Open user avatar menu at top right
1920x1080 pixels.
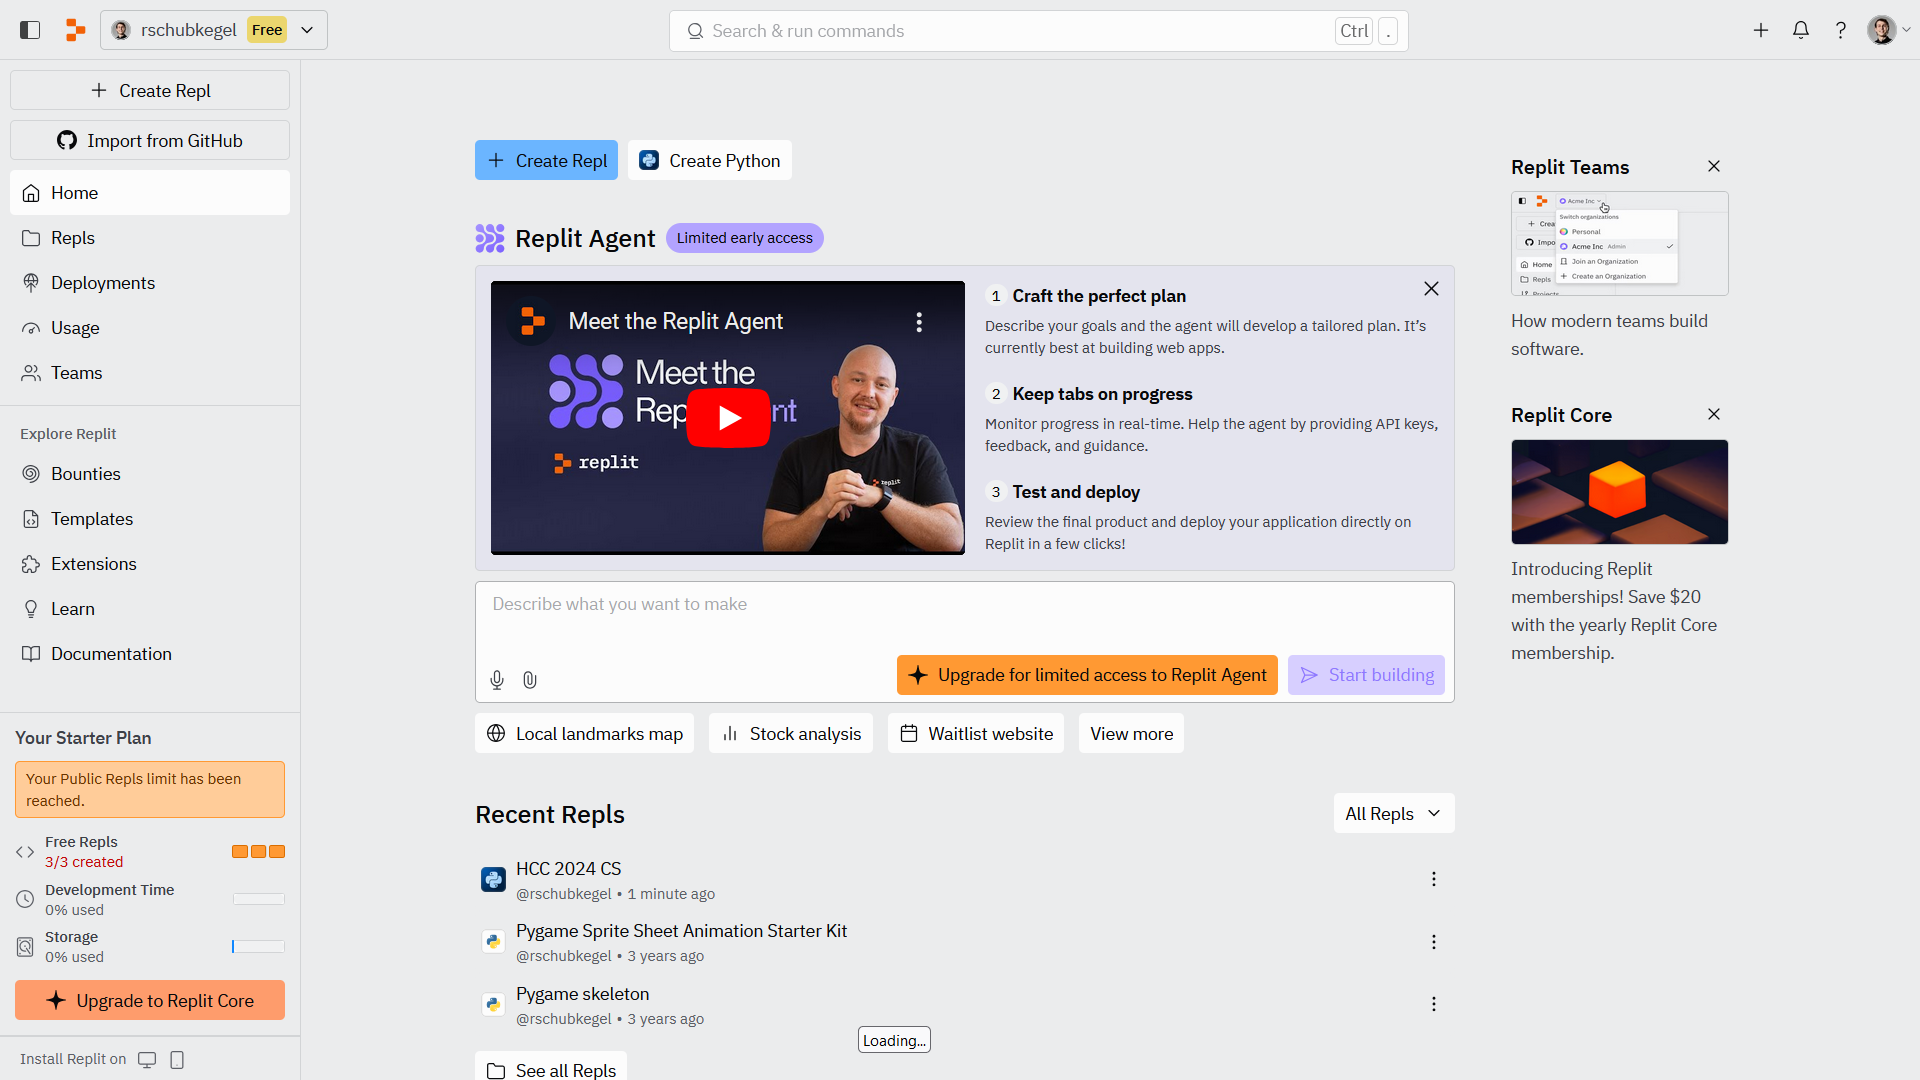1889,30
